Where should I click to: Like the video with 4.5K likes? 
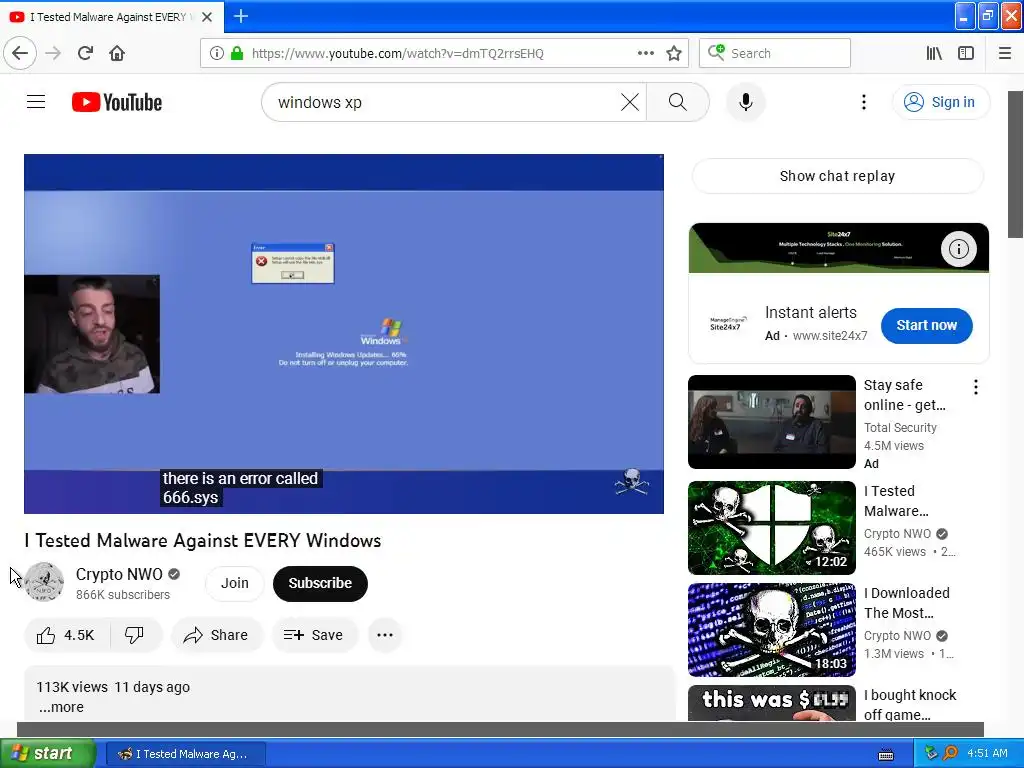click(67, 635)
